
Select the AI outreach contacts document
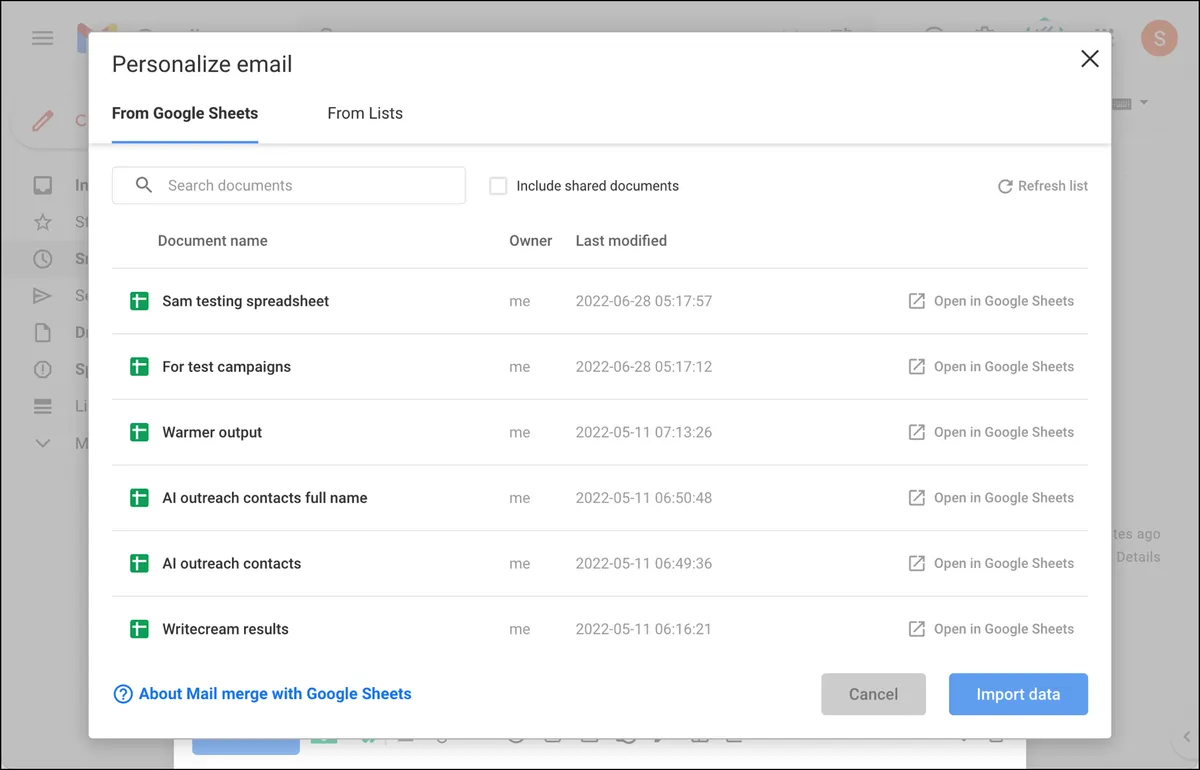[x=600, y=563]
